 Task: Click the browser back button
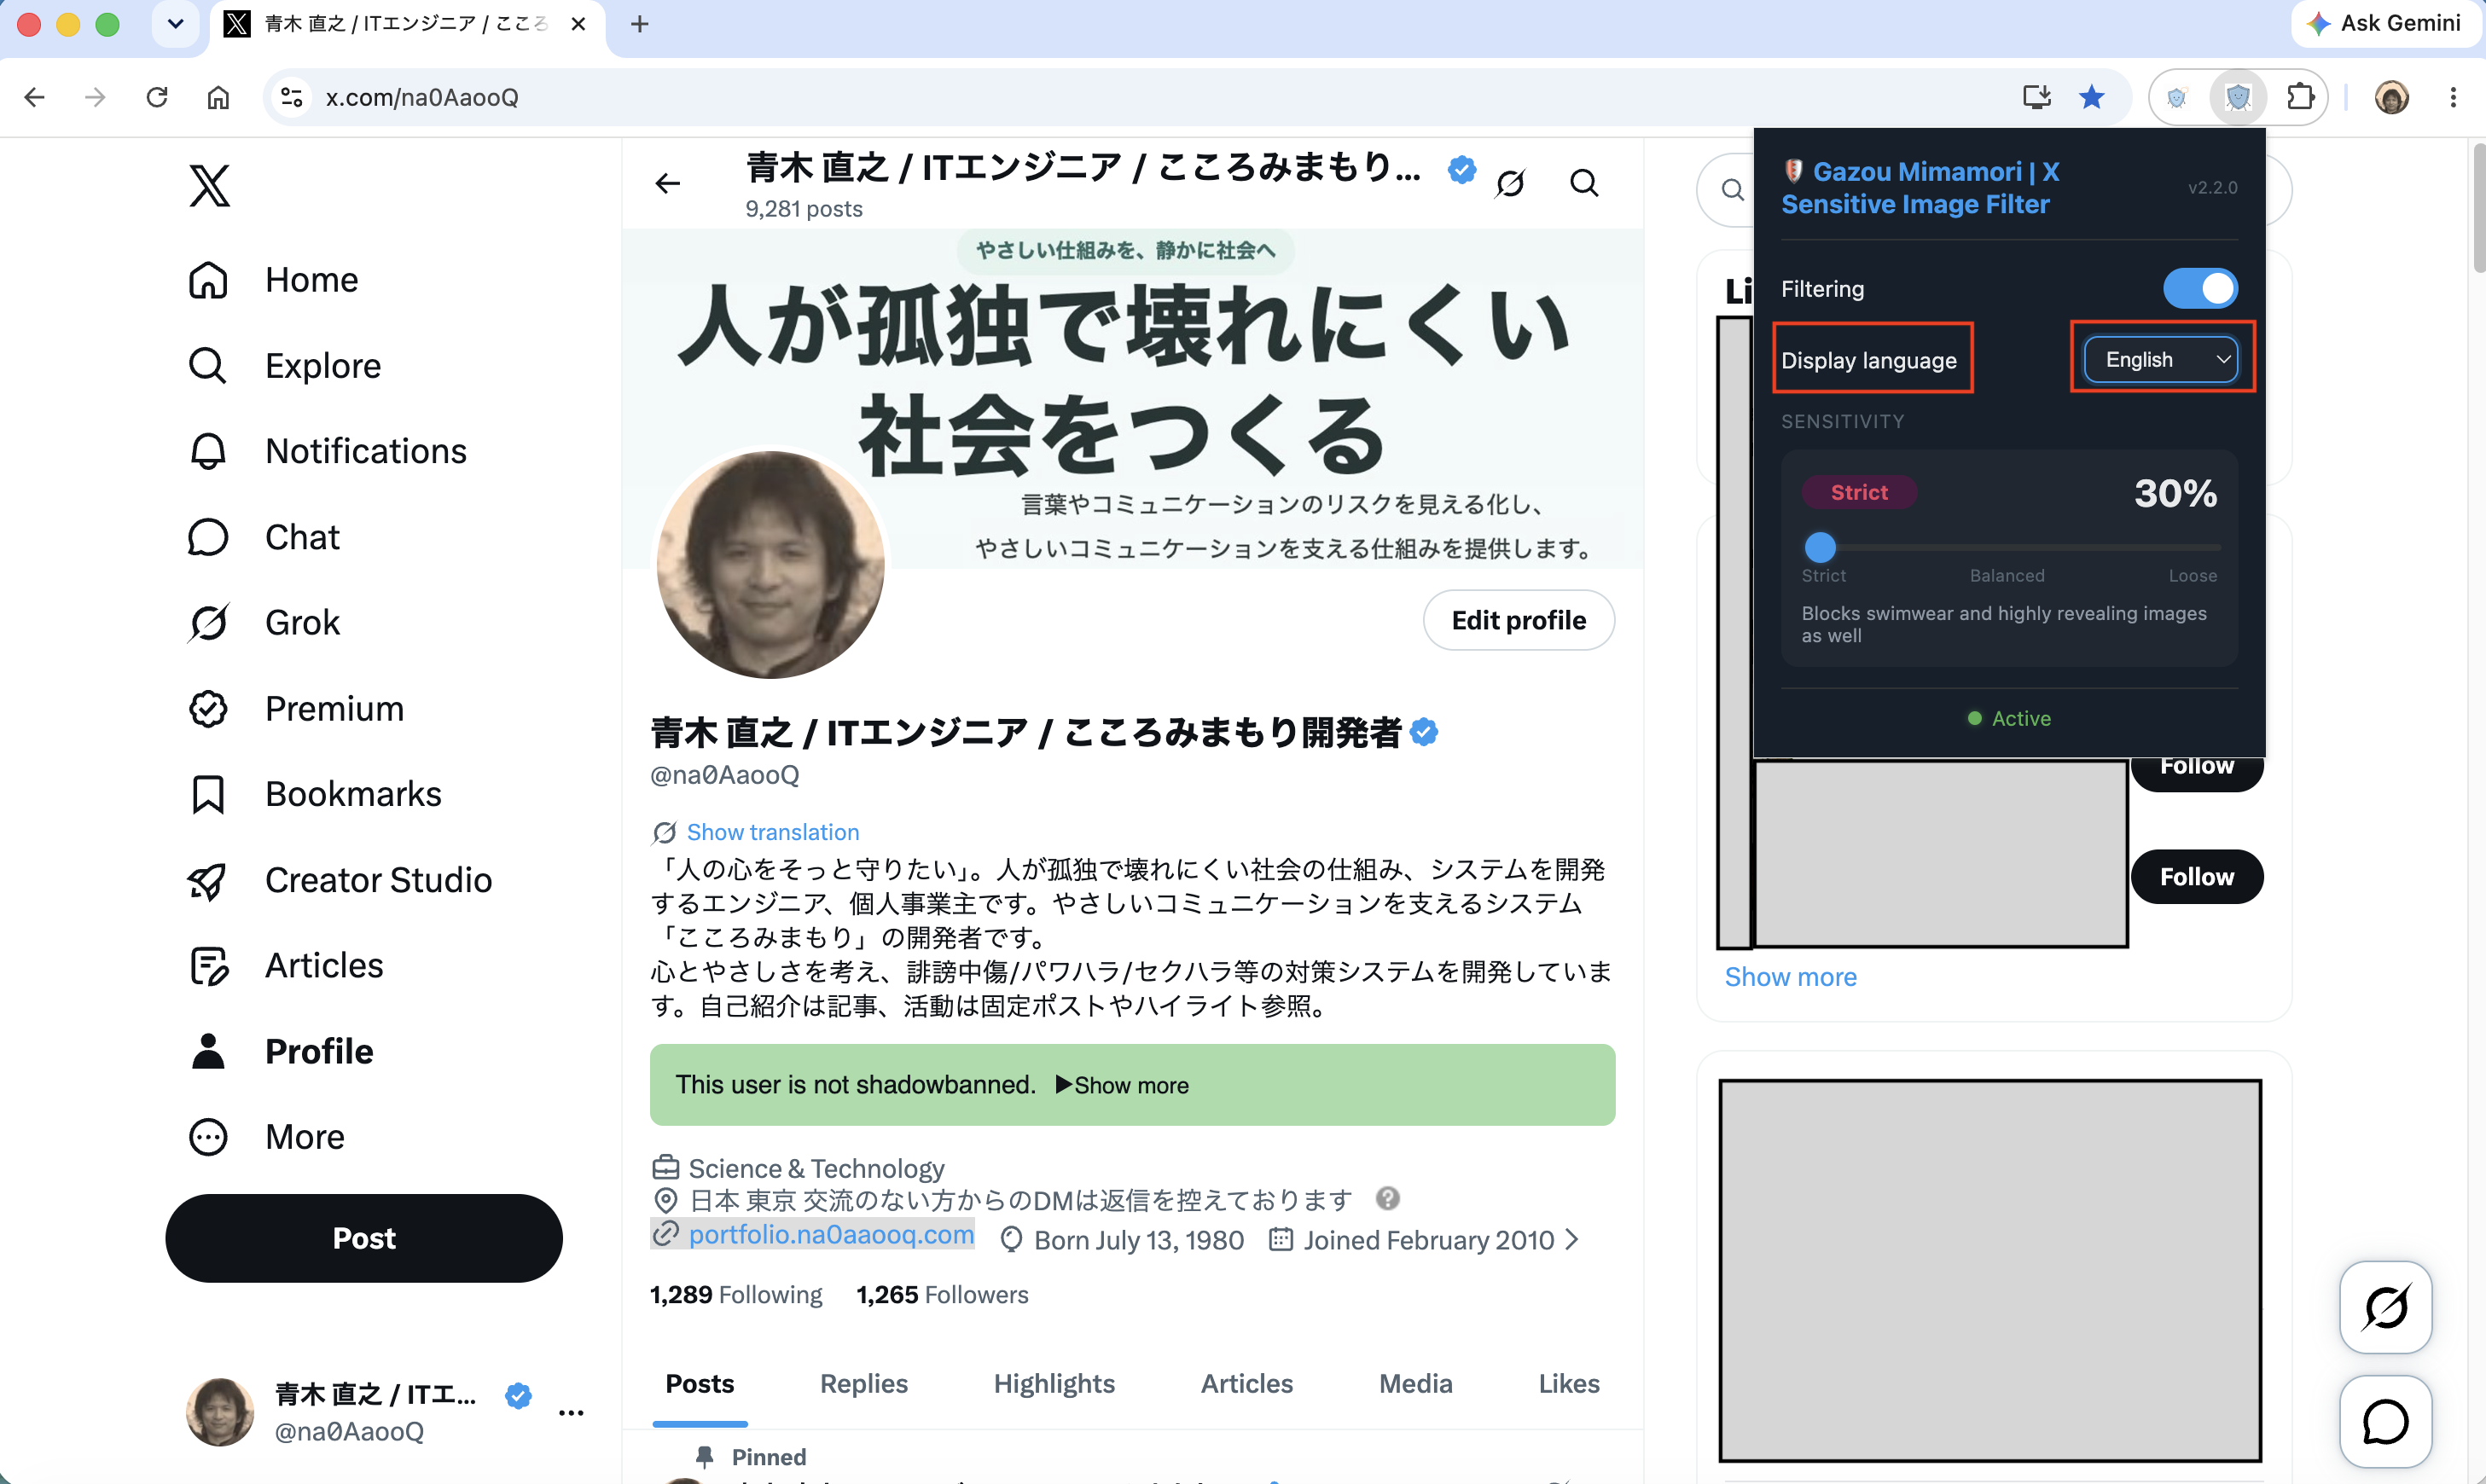point(34,97)
